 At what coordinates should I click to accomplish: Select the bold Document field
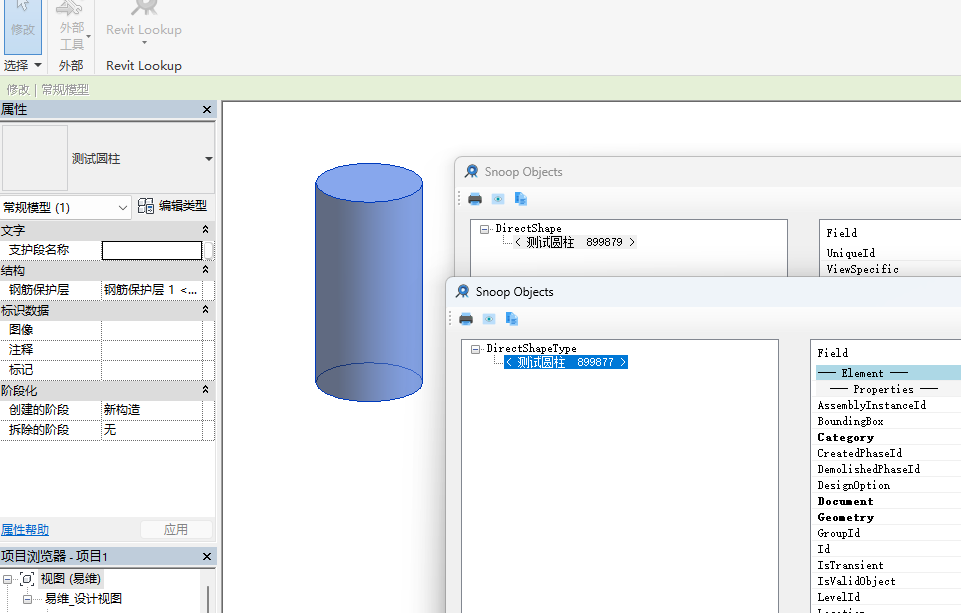pyautogui.click(x=845, y=501)
